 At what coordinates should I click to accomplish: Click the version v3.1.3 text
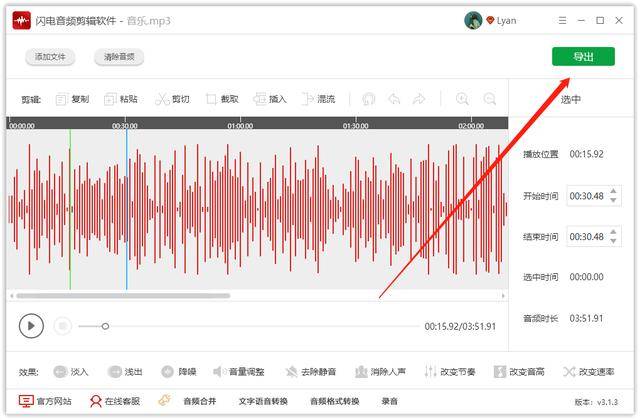(596, 402)
